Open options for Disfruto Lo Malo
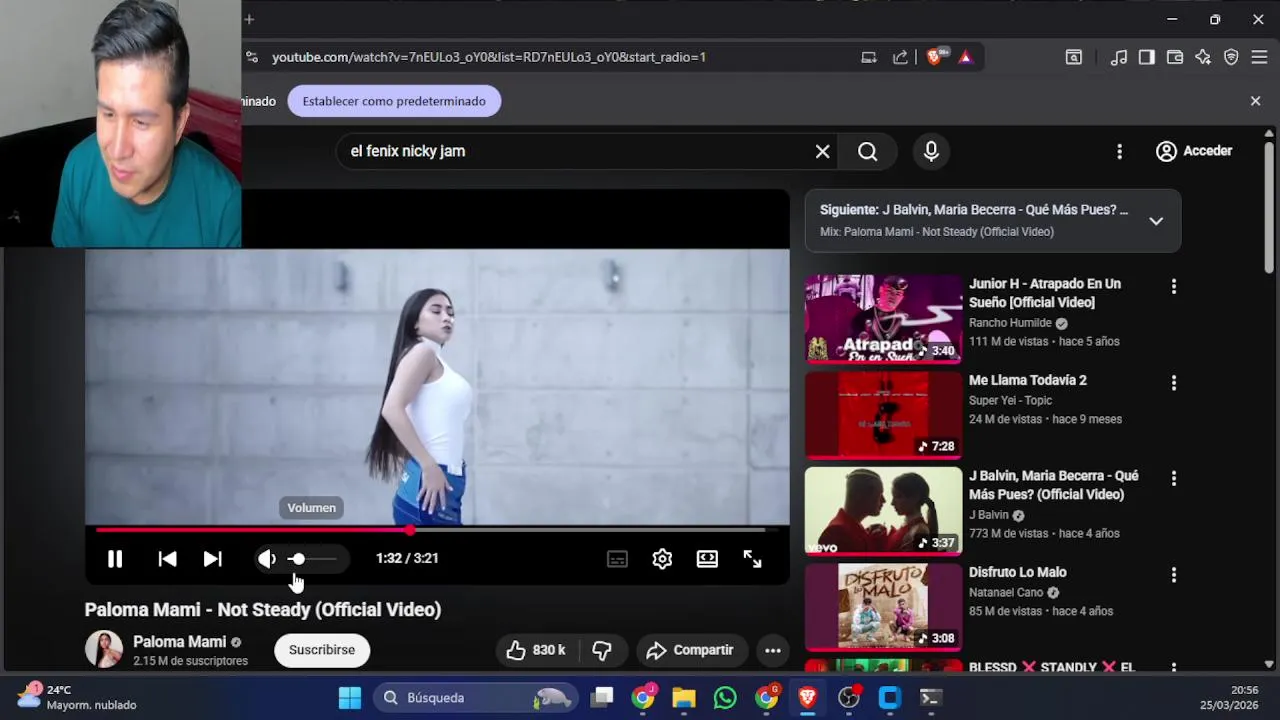This screenshot has width=1280, height=720. coord(1173,574)
